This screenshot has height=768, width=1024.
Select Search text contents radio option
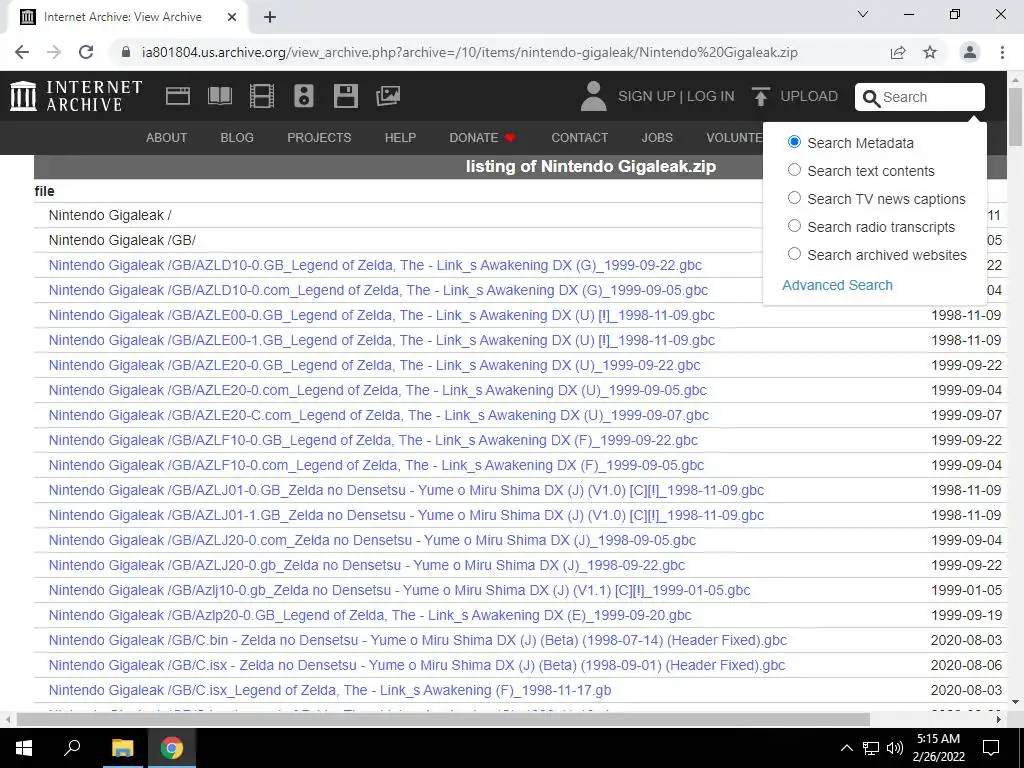click(794, 170)
